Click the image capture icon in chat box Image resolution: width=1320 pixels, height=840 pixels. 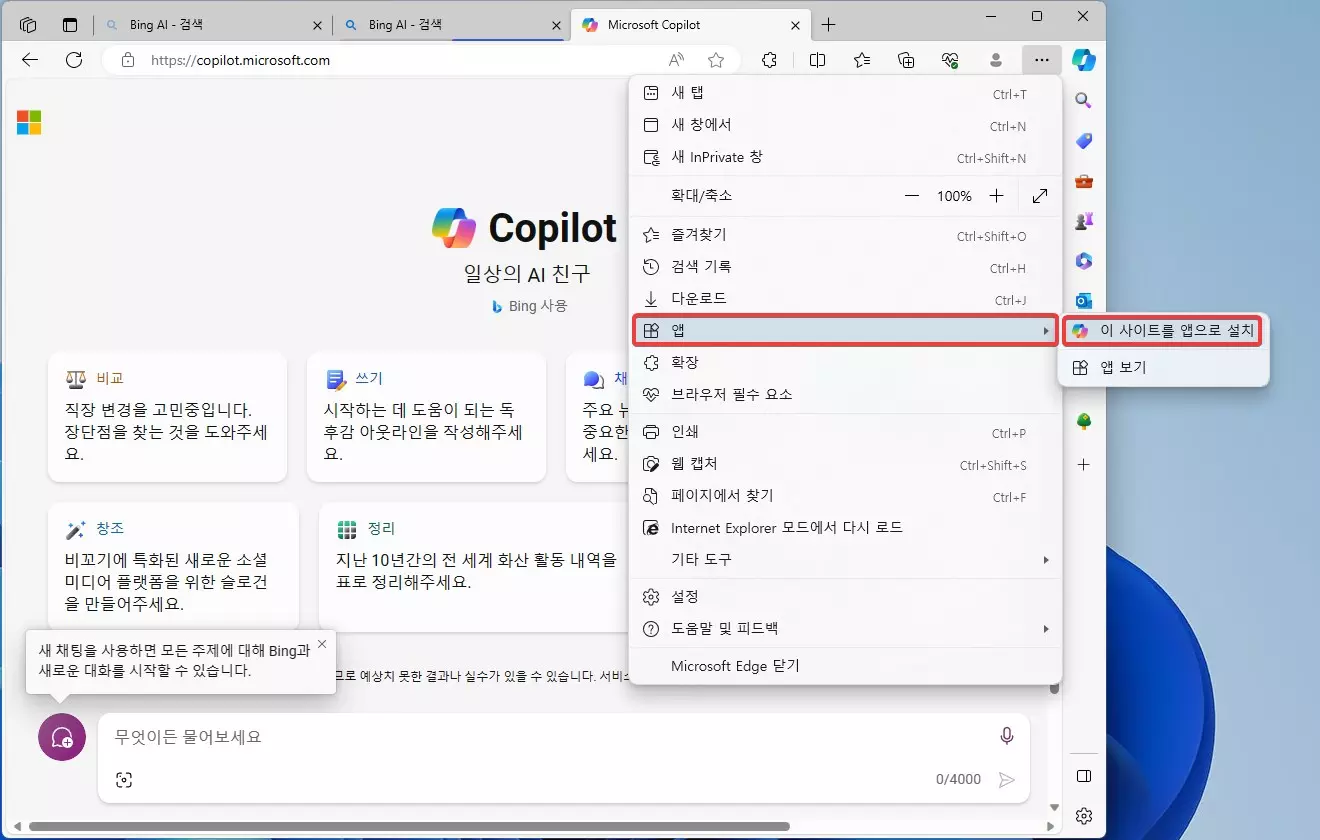[124, 779]
